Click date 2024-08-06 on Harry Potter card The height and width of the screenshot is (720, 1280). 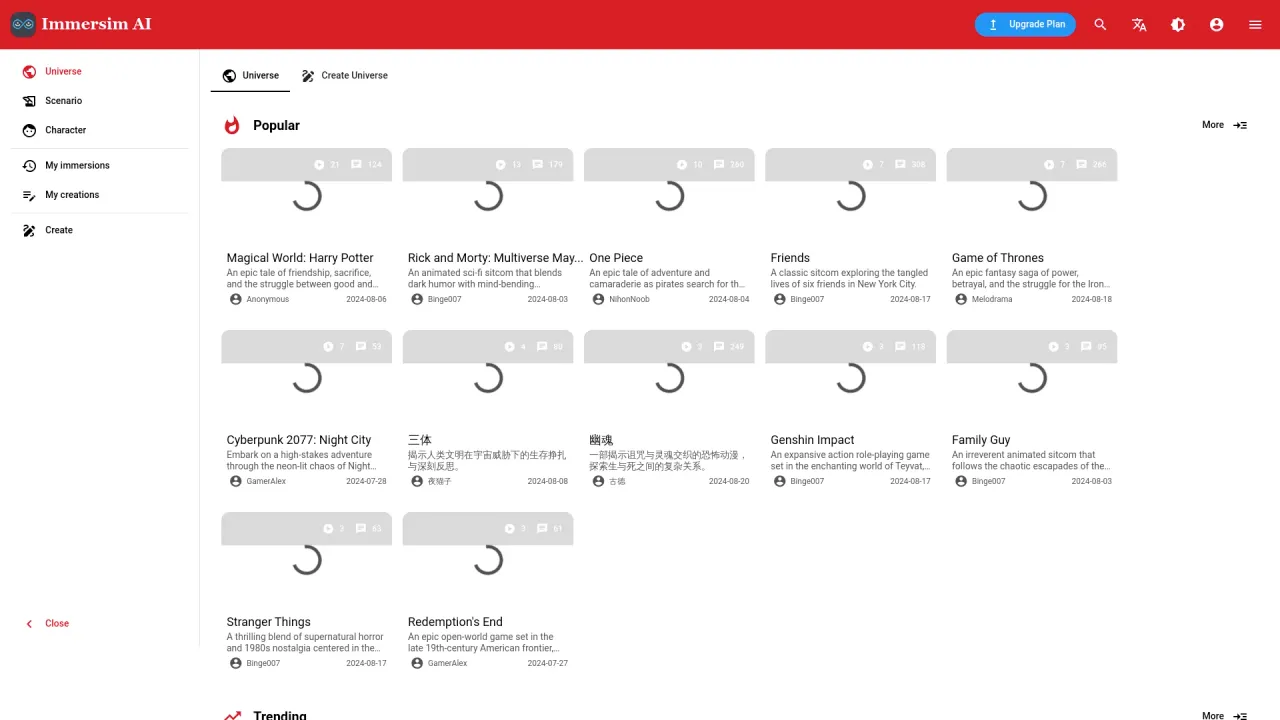pyautogui.click(x=366, y=299)
